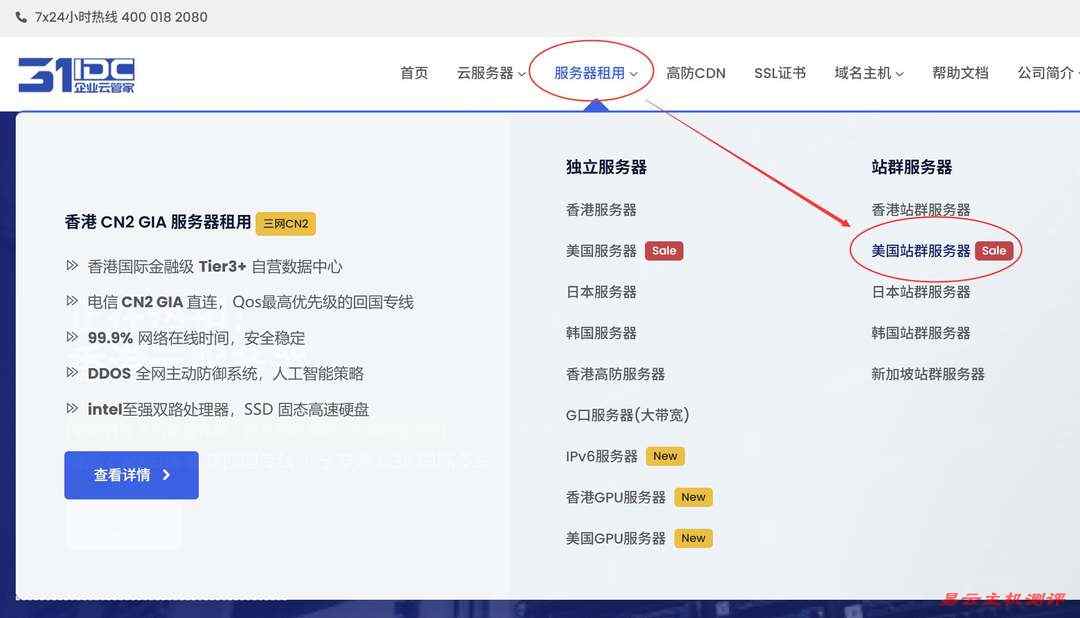Open the 服务器租用 menu item
Viewport: 1080px width, 618px height.
click(x=589, y=74)
